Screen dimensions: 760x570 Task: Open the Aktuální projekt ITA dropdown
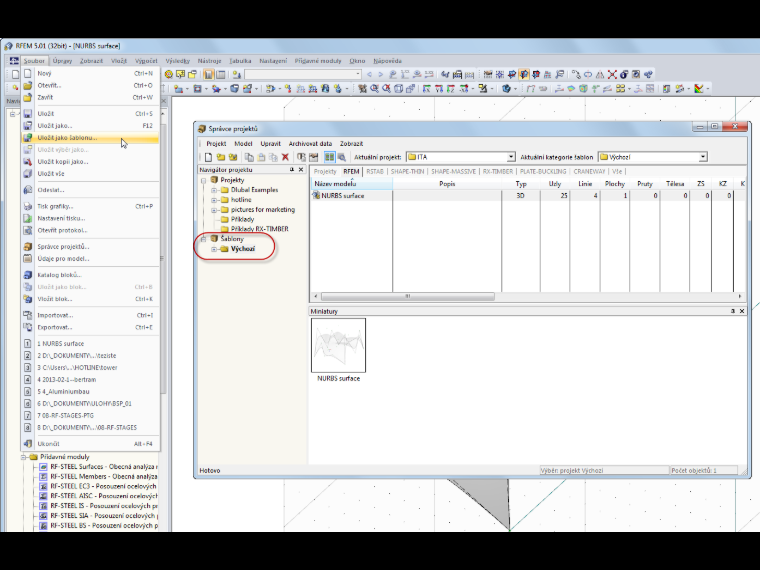(510, 157)
